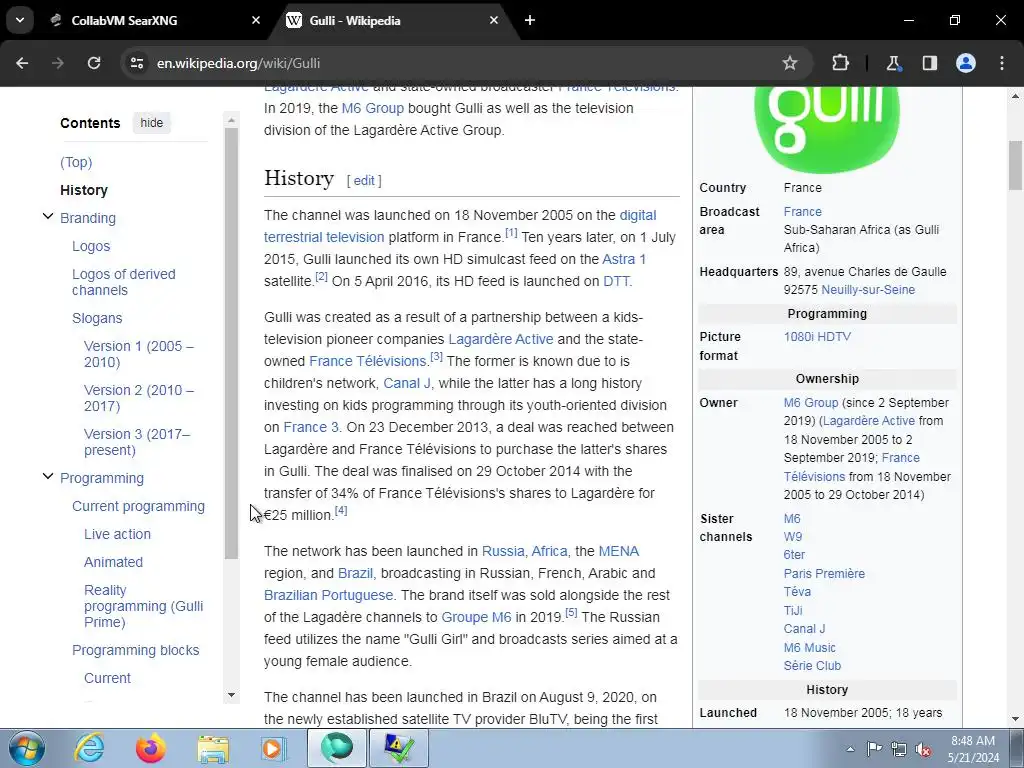
Task: Open Série Club sister channel link
Action: pyautogui.click(x=812, y=666)
